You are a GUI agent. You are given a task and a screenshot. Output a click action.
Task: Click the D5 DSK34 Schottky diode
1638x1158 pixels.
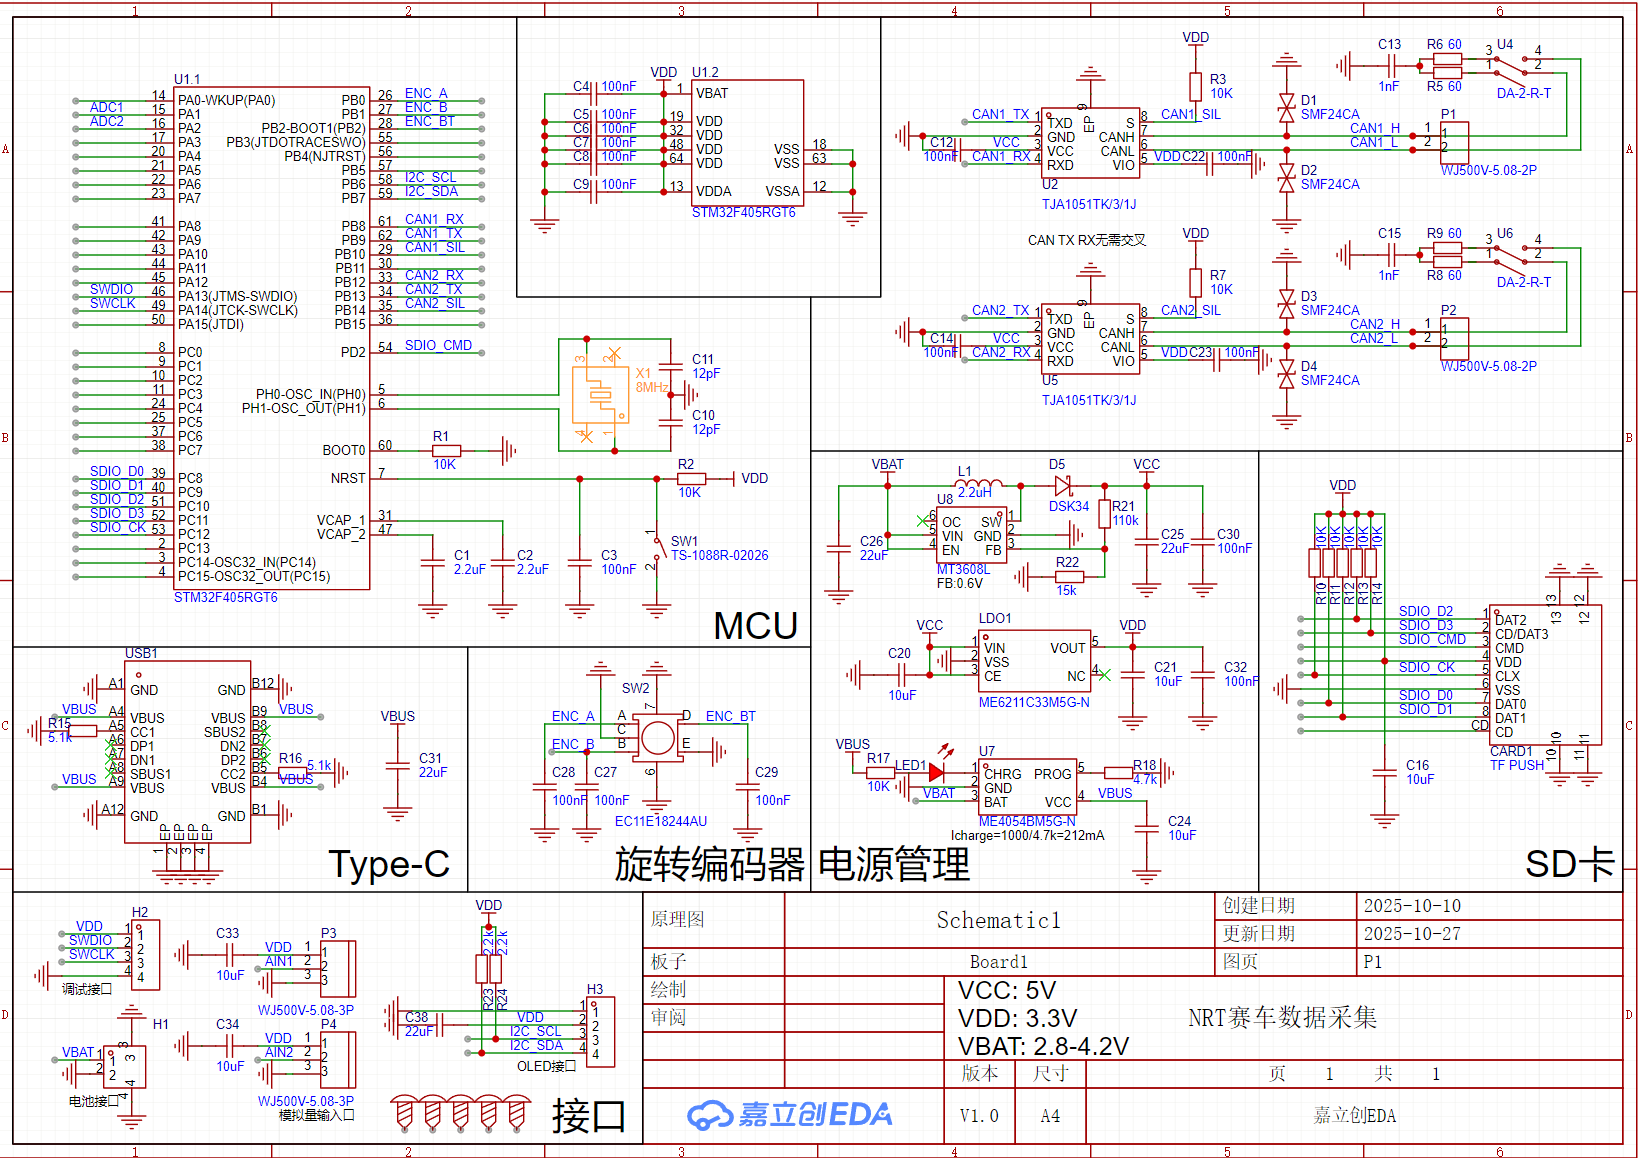1063,486
